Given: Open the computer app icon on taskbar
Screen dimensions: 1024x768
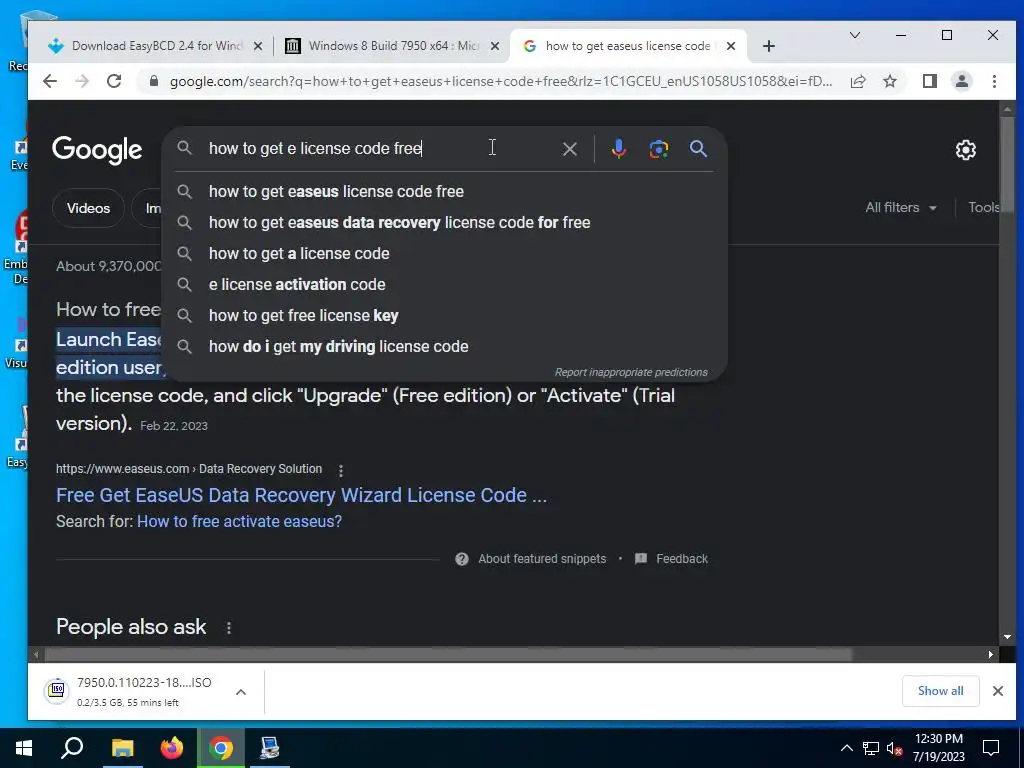Looking at the screenshot, I should (x=270, y=748).
